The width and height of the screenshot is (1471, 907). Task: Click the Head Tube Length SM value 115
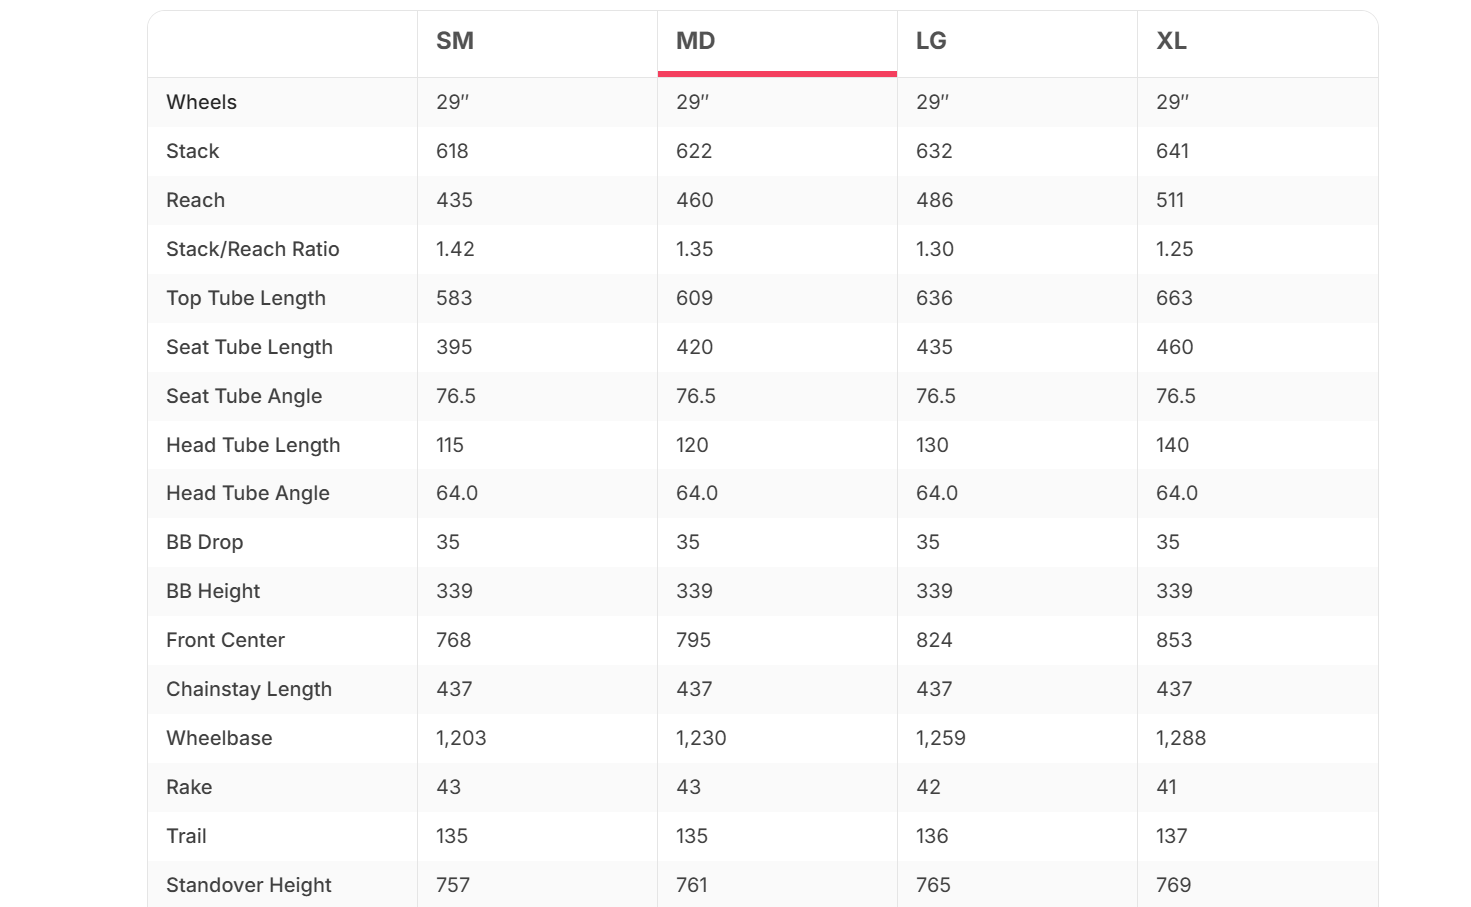tap(450, 445)
